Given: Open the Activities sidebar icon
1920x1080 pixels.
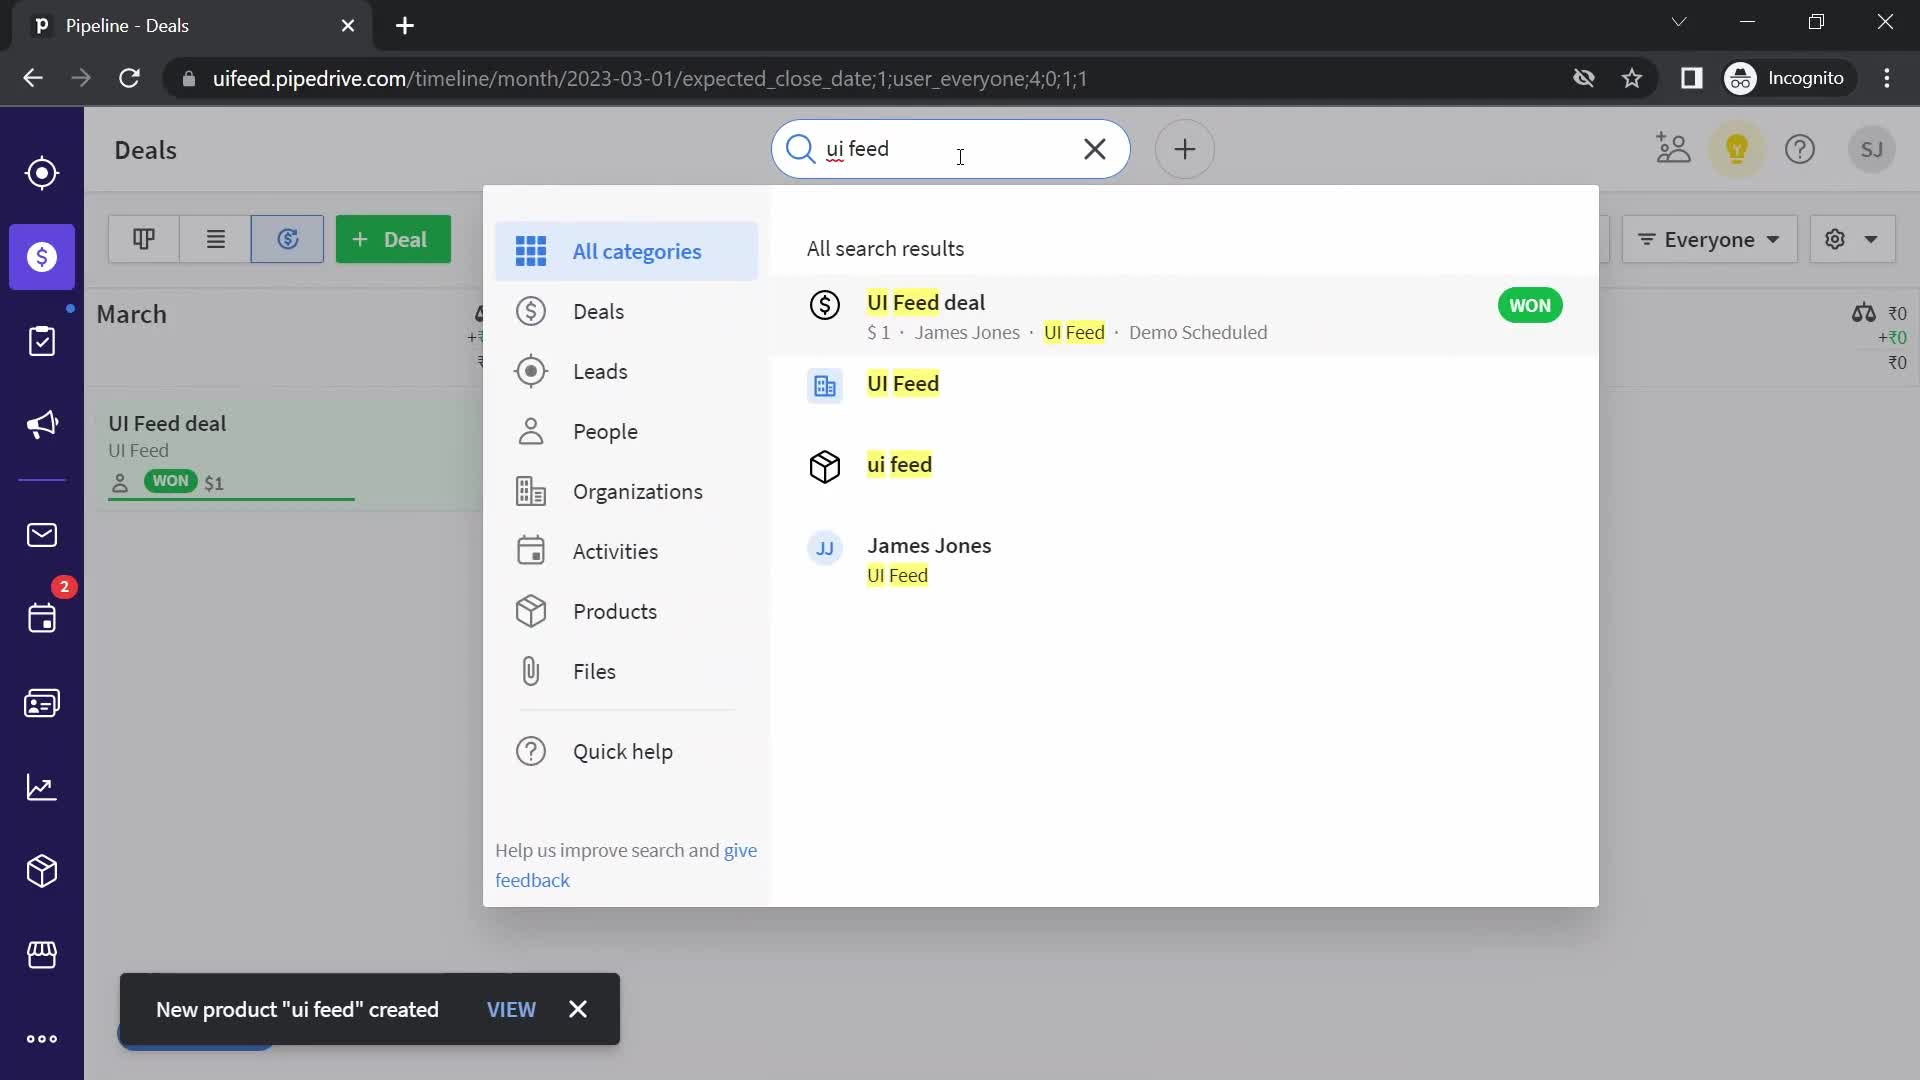Looking at the screenshot, I should [41, 340].
